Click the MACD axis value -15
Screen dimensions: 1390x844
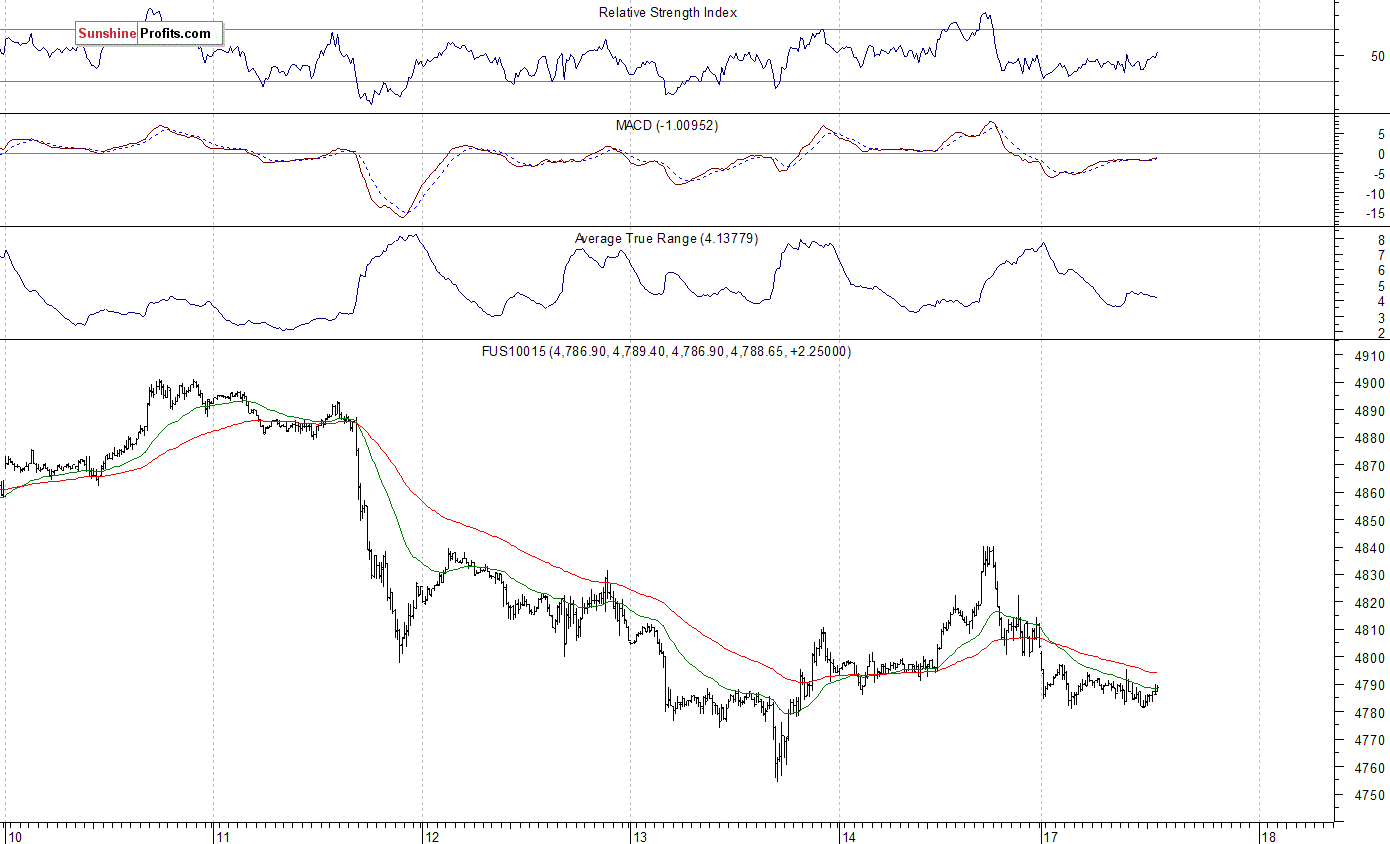point(1374,213)
